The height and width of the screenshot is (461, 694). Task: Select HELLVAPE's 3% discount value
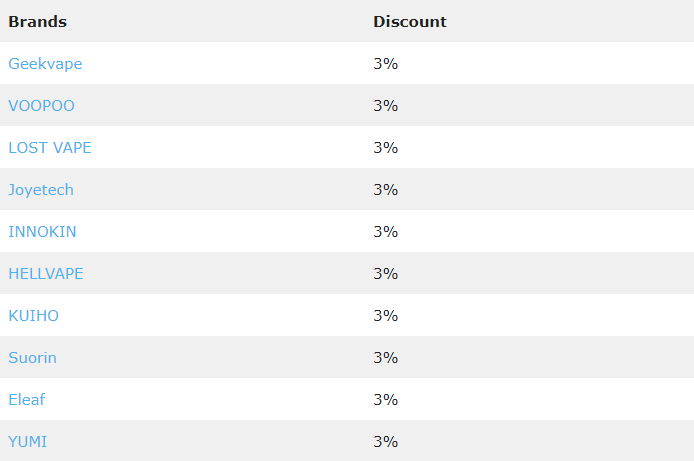tap(386, 274)
